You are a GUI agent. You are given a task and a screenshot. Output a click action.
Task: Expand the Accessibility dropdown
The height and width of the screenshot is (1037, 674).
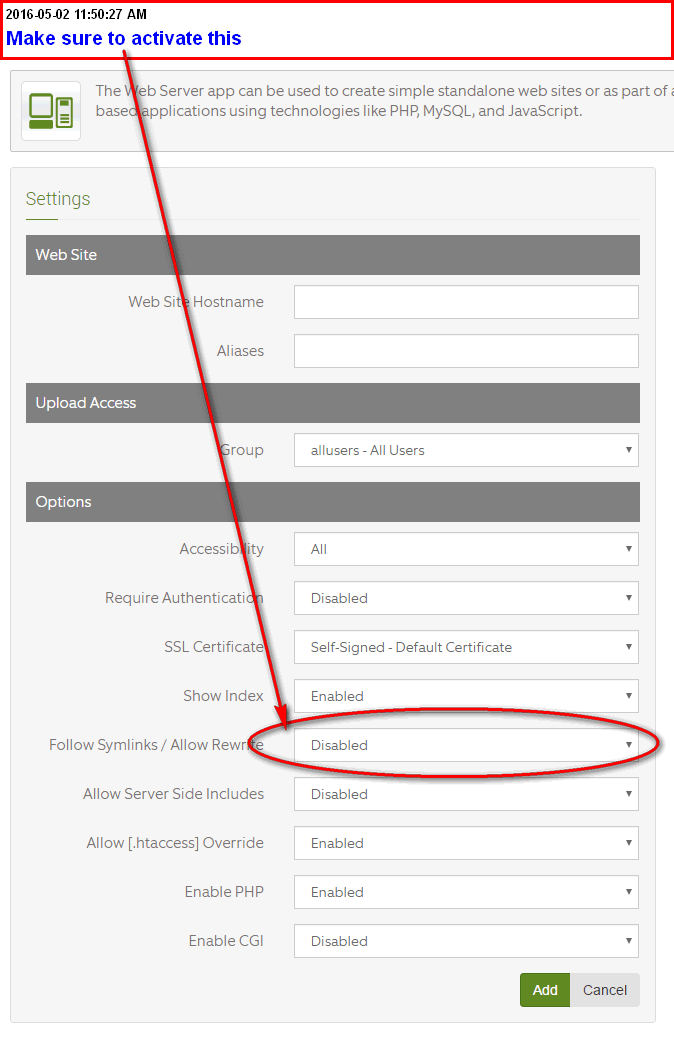pyautogui.click(x=466, y=550)
